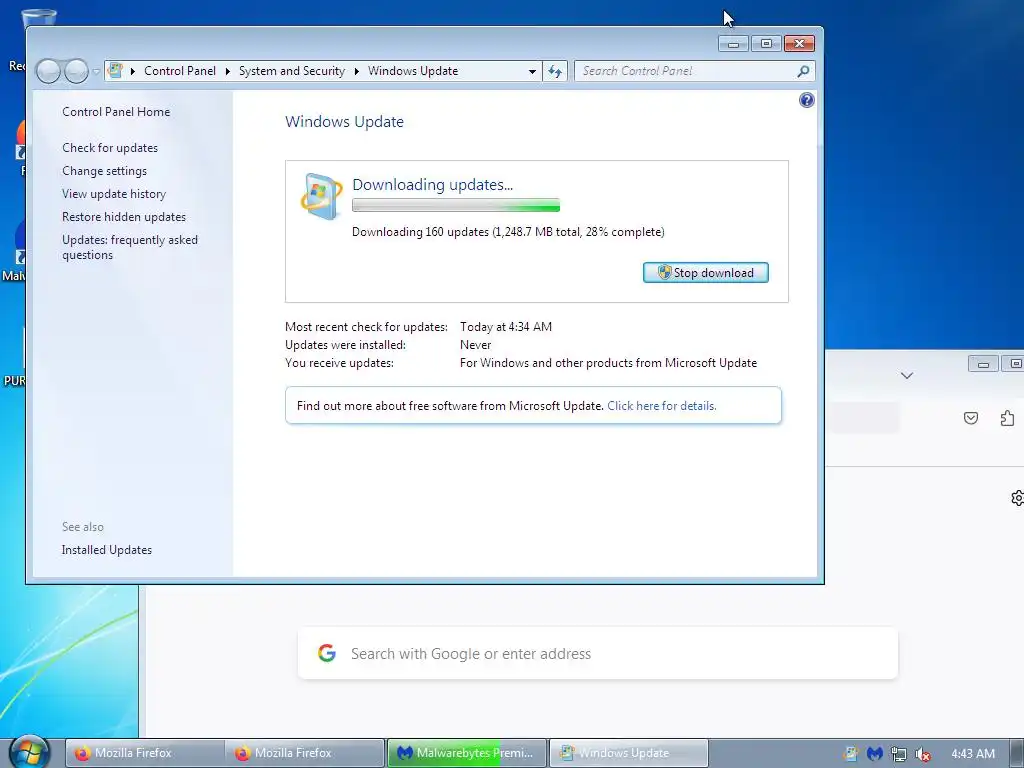
Task: Click Firefox search with Google address box
Action: coord(598,653)
